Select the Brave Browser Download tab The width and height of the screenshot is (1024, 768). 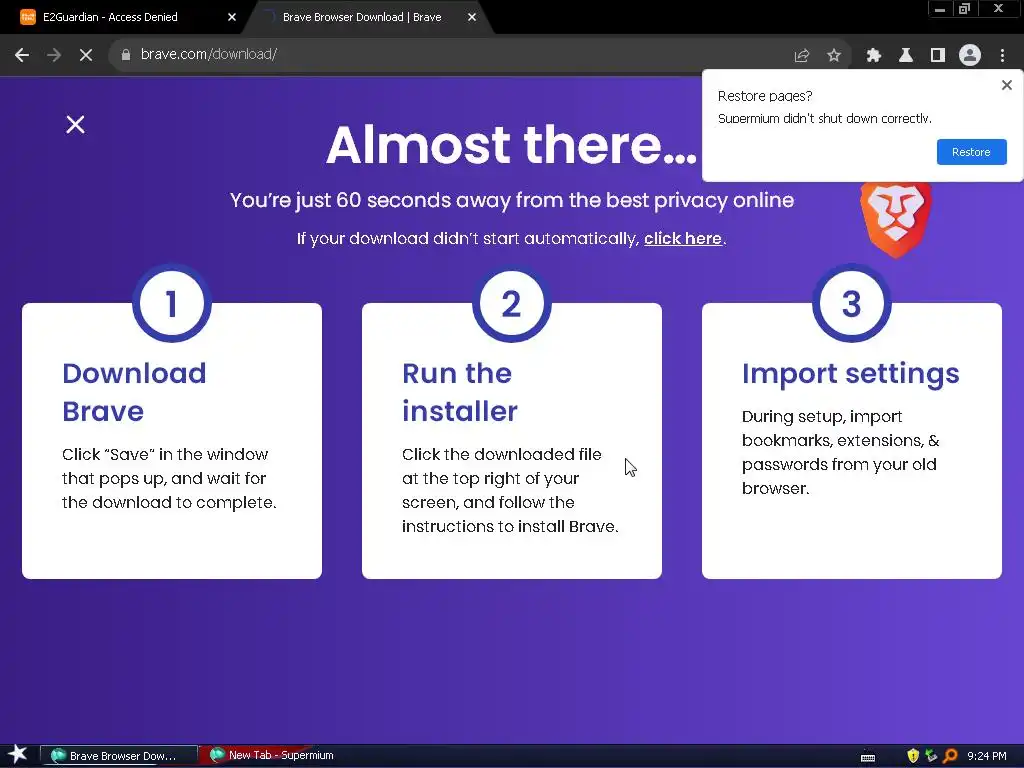pyautogui.click(x=362, y=17)
